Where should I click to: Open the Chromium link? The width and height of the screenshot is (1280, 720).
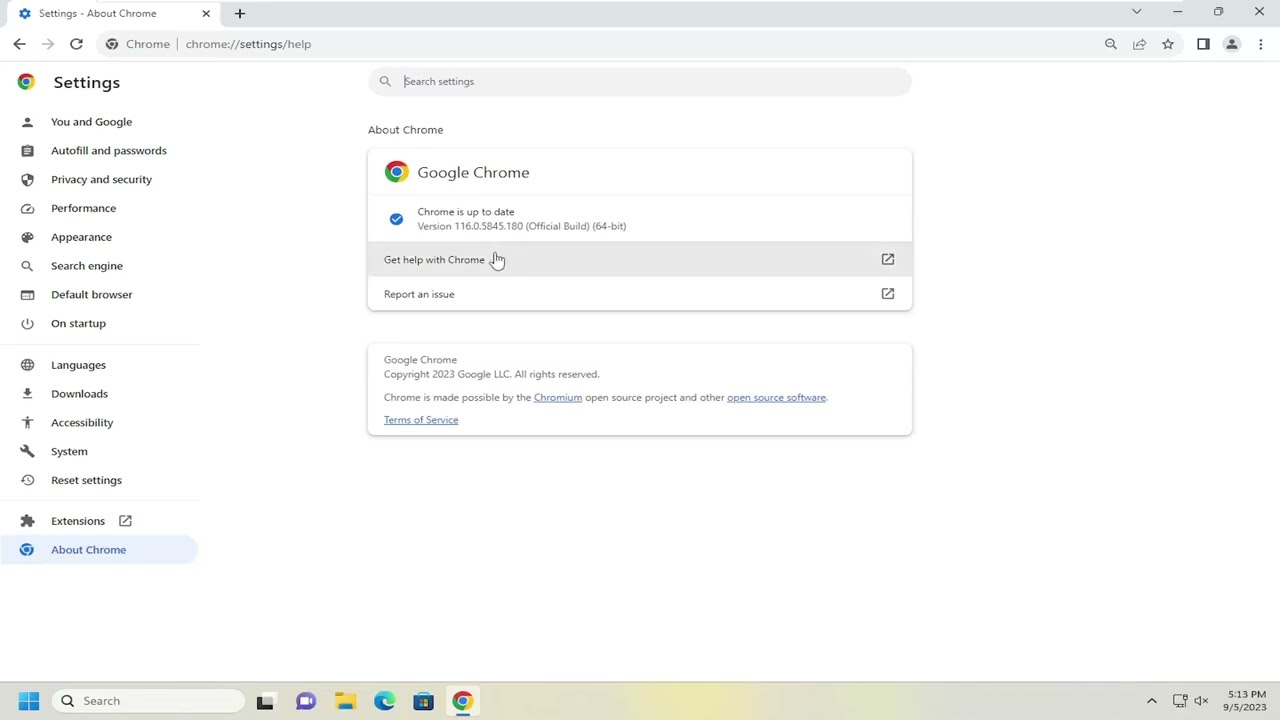tap(558, 398)
